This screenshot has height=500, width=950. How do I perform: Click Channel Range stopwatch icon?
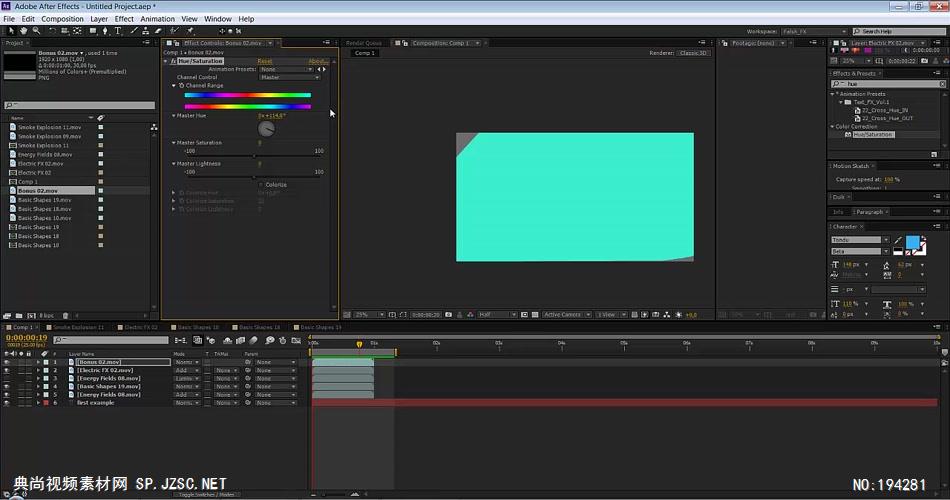(181, 85)
